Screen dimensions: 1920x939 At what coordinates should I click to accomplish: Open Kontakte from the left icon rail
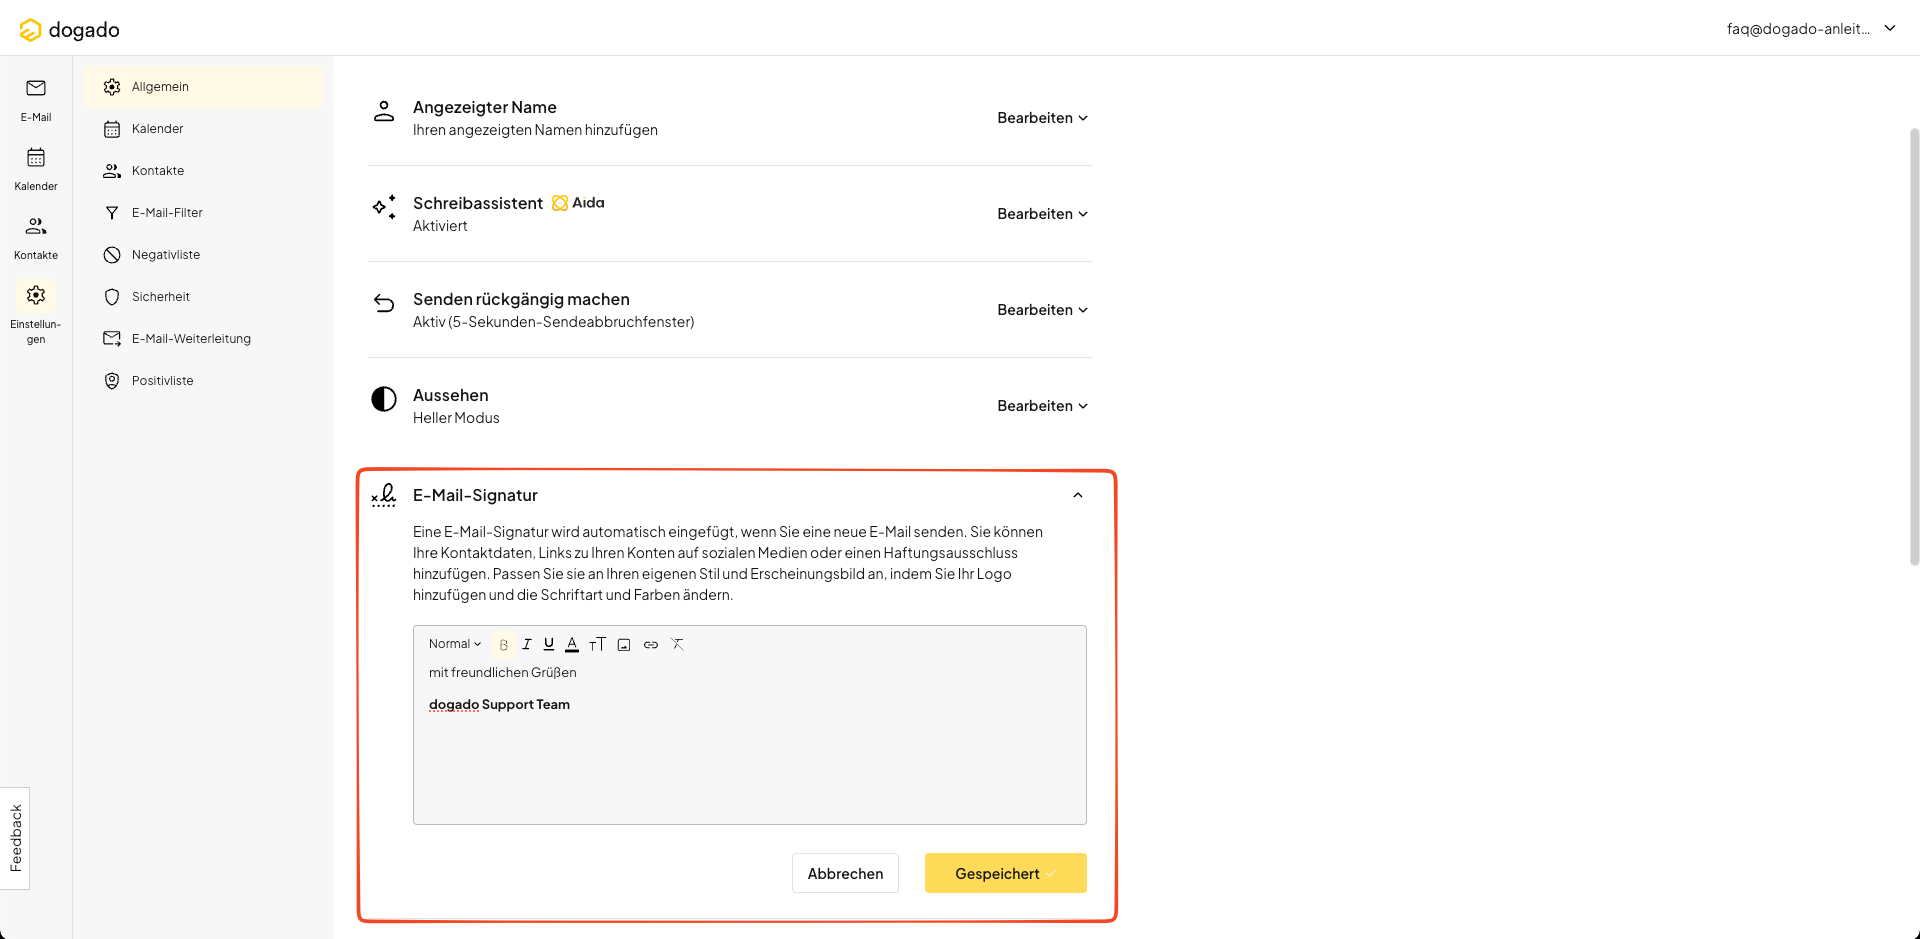click(x=36, y=238)
